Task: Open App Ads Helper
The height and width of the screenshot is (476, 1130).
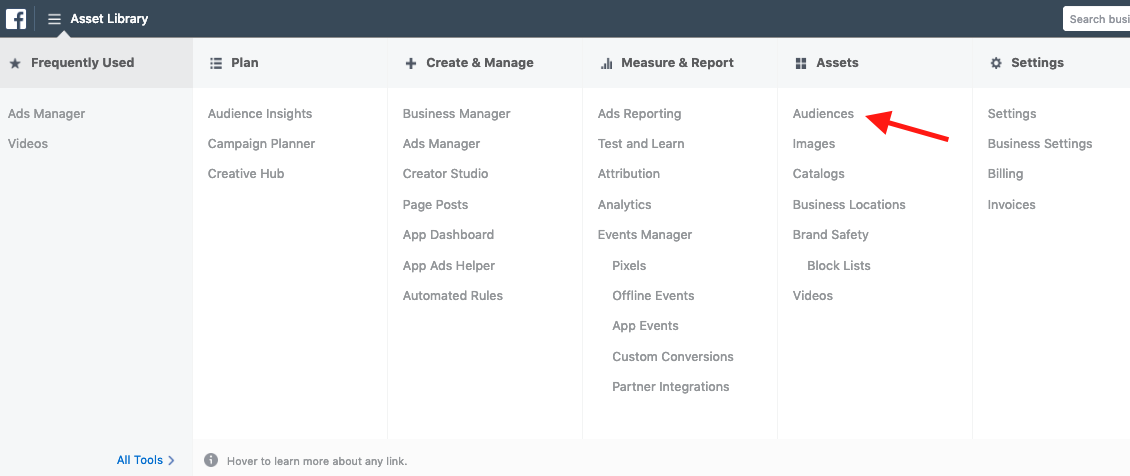Action: coord(449,266)
